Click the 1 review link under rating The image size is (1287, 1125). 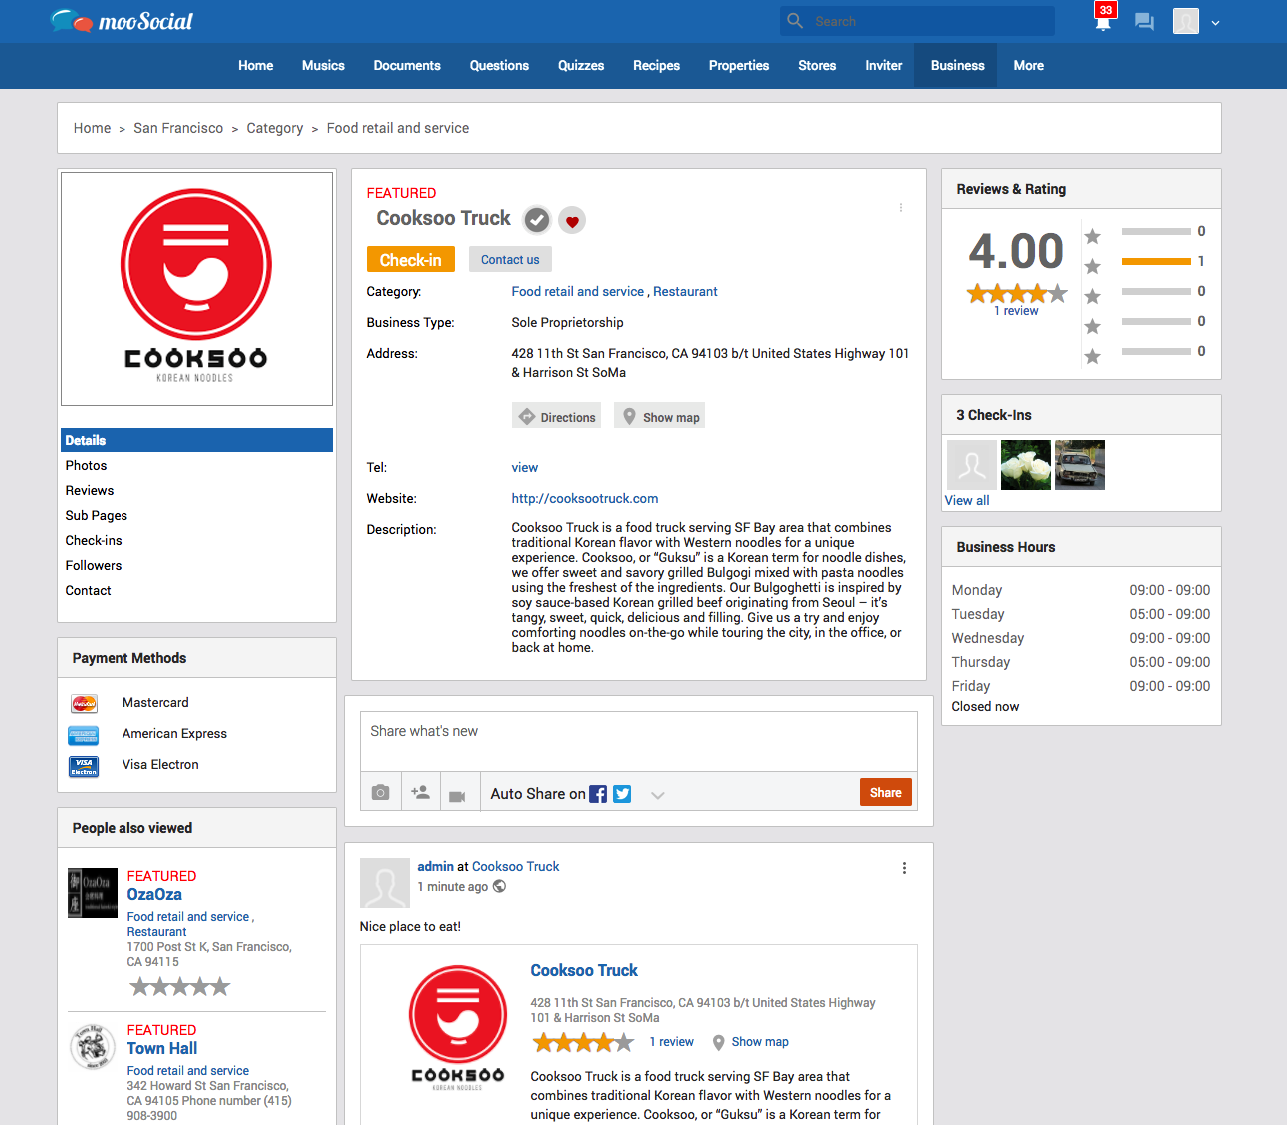coord(1016,311)
